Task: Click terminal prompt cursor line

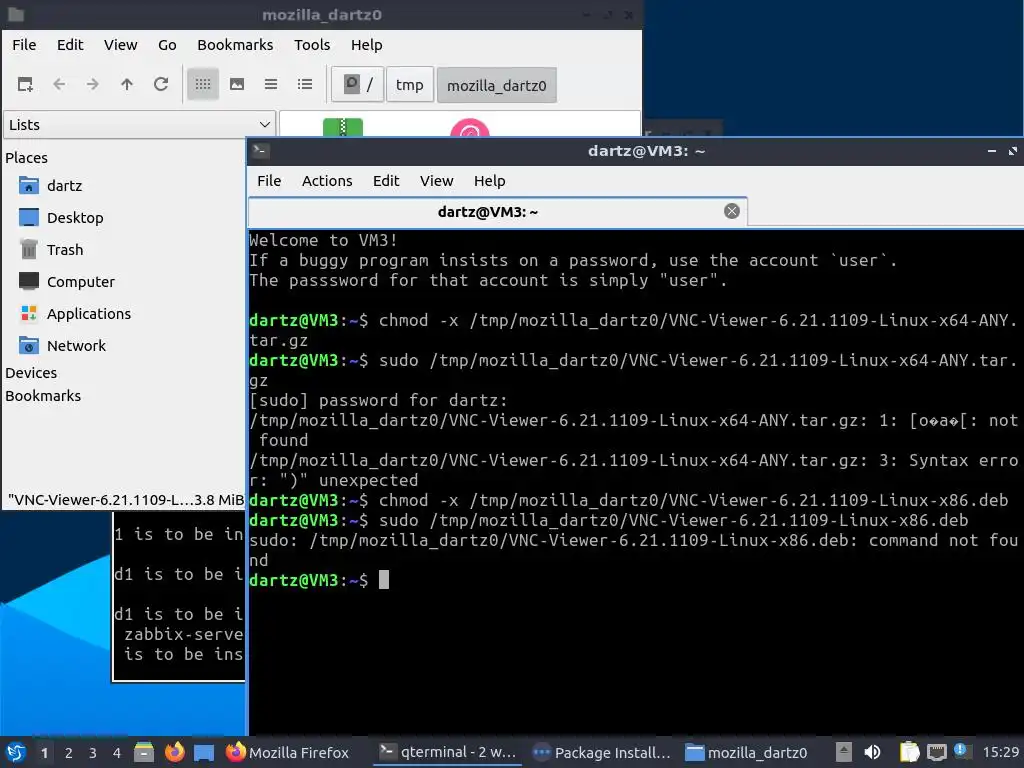Action: point(384,580)
